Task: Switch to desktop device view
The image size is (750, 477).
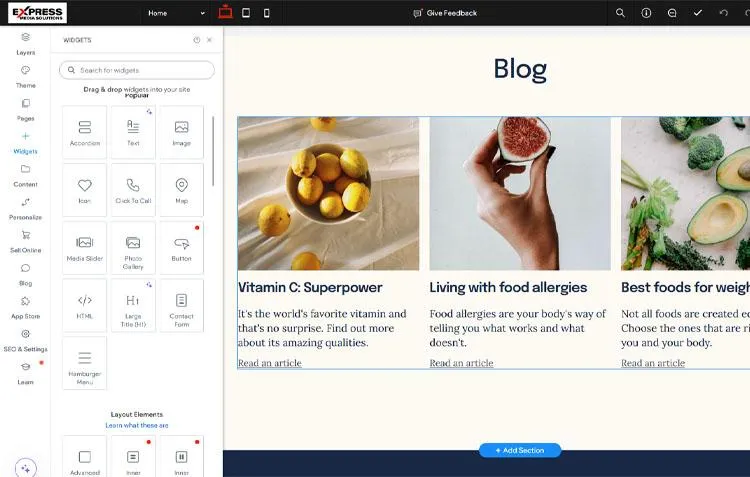Action: [225, 12]
